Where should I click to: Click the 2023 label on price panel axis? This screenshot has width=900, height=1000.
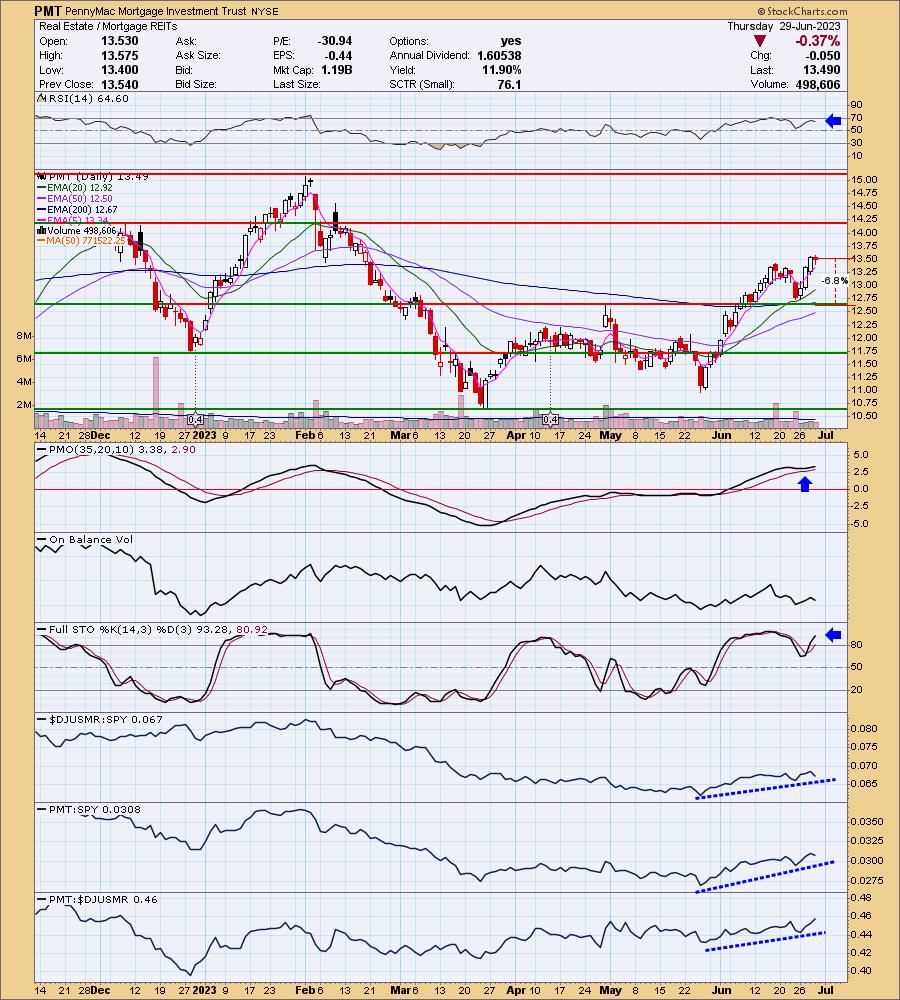pos(204,436)
